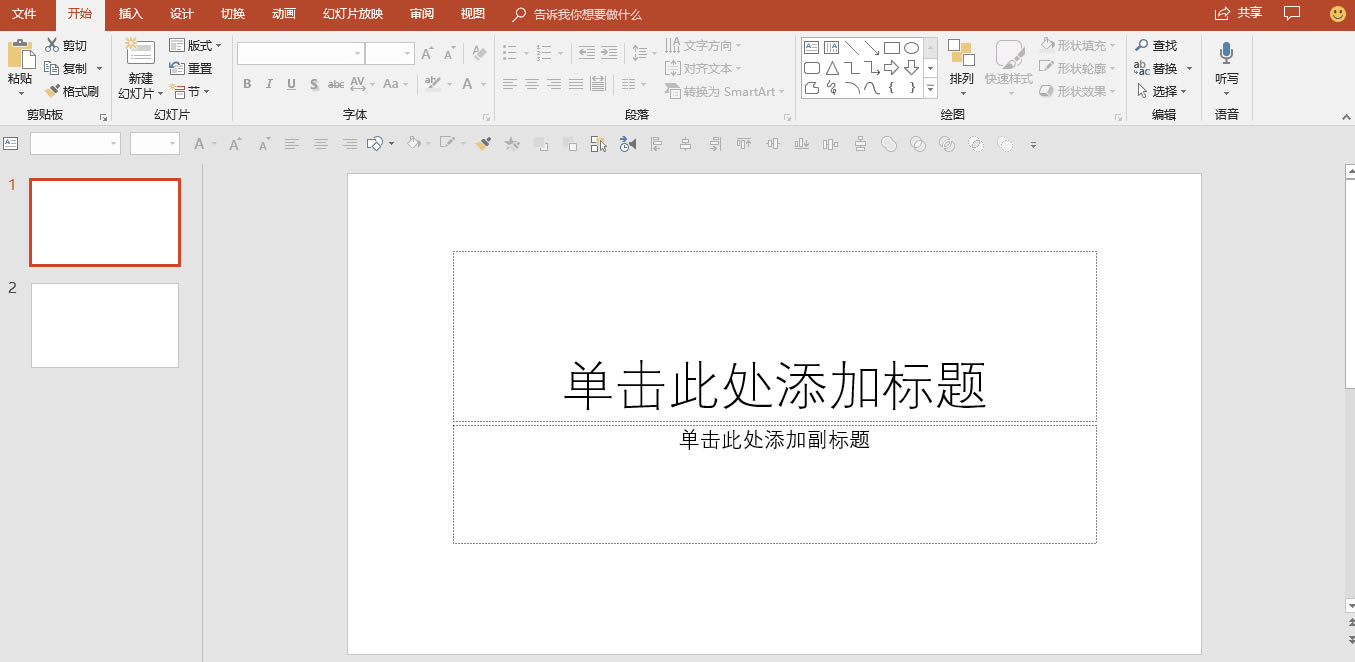
Task: Open the font color swatch
Action: (468, 84)
